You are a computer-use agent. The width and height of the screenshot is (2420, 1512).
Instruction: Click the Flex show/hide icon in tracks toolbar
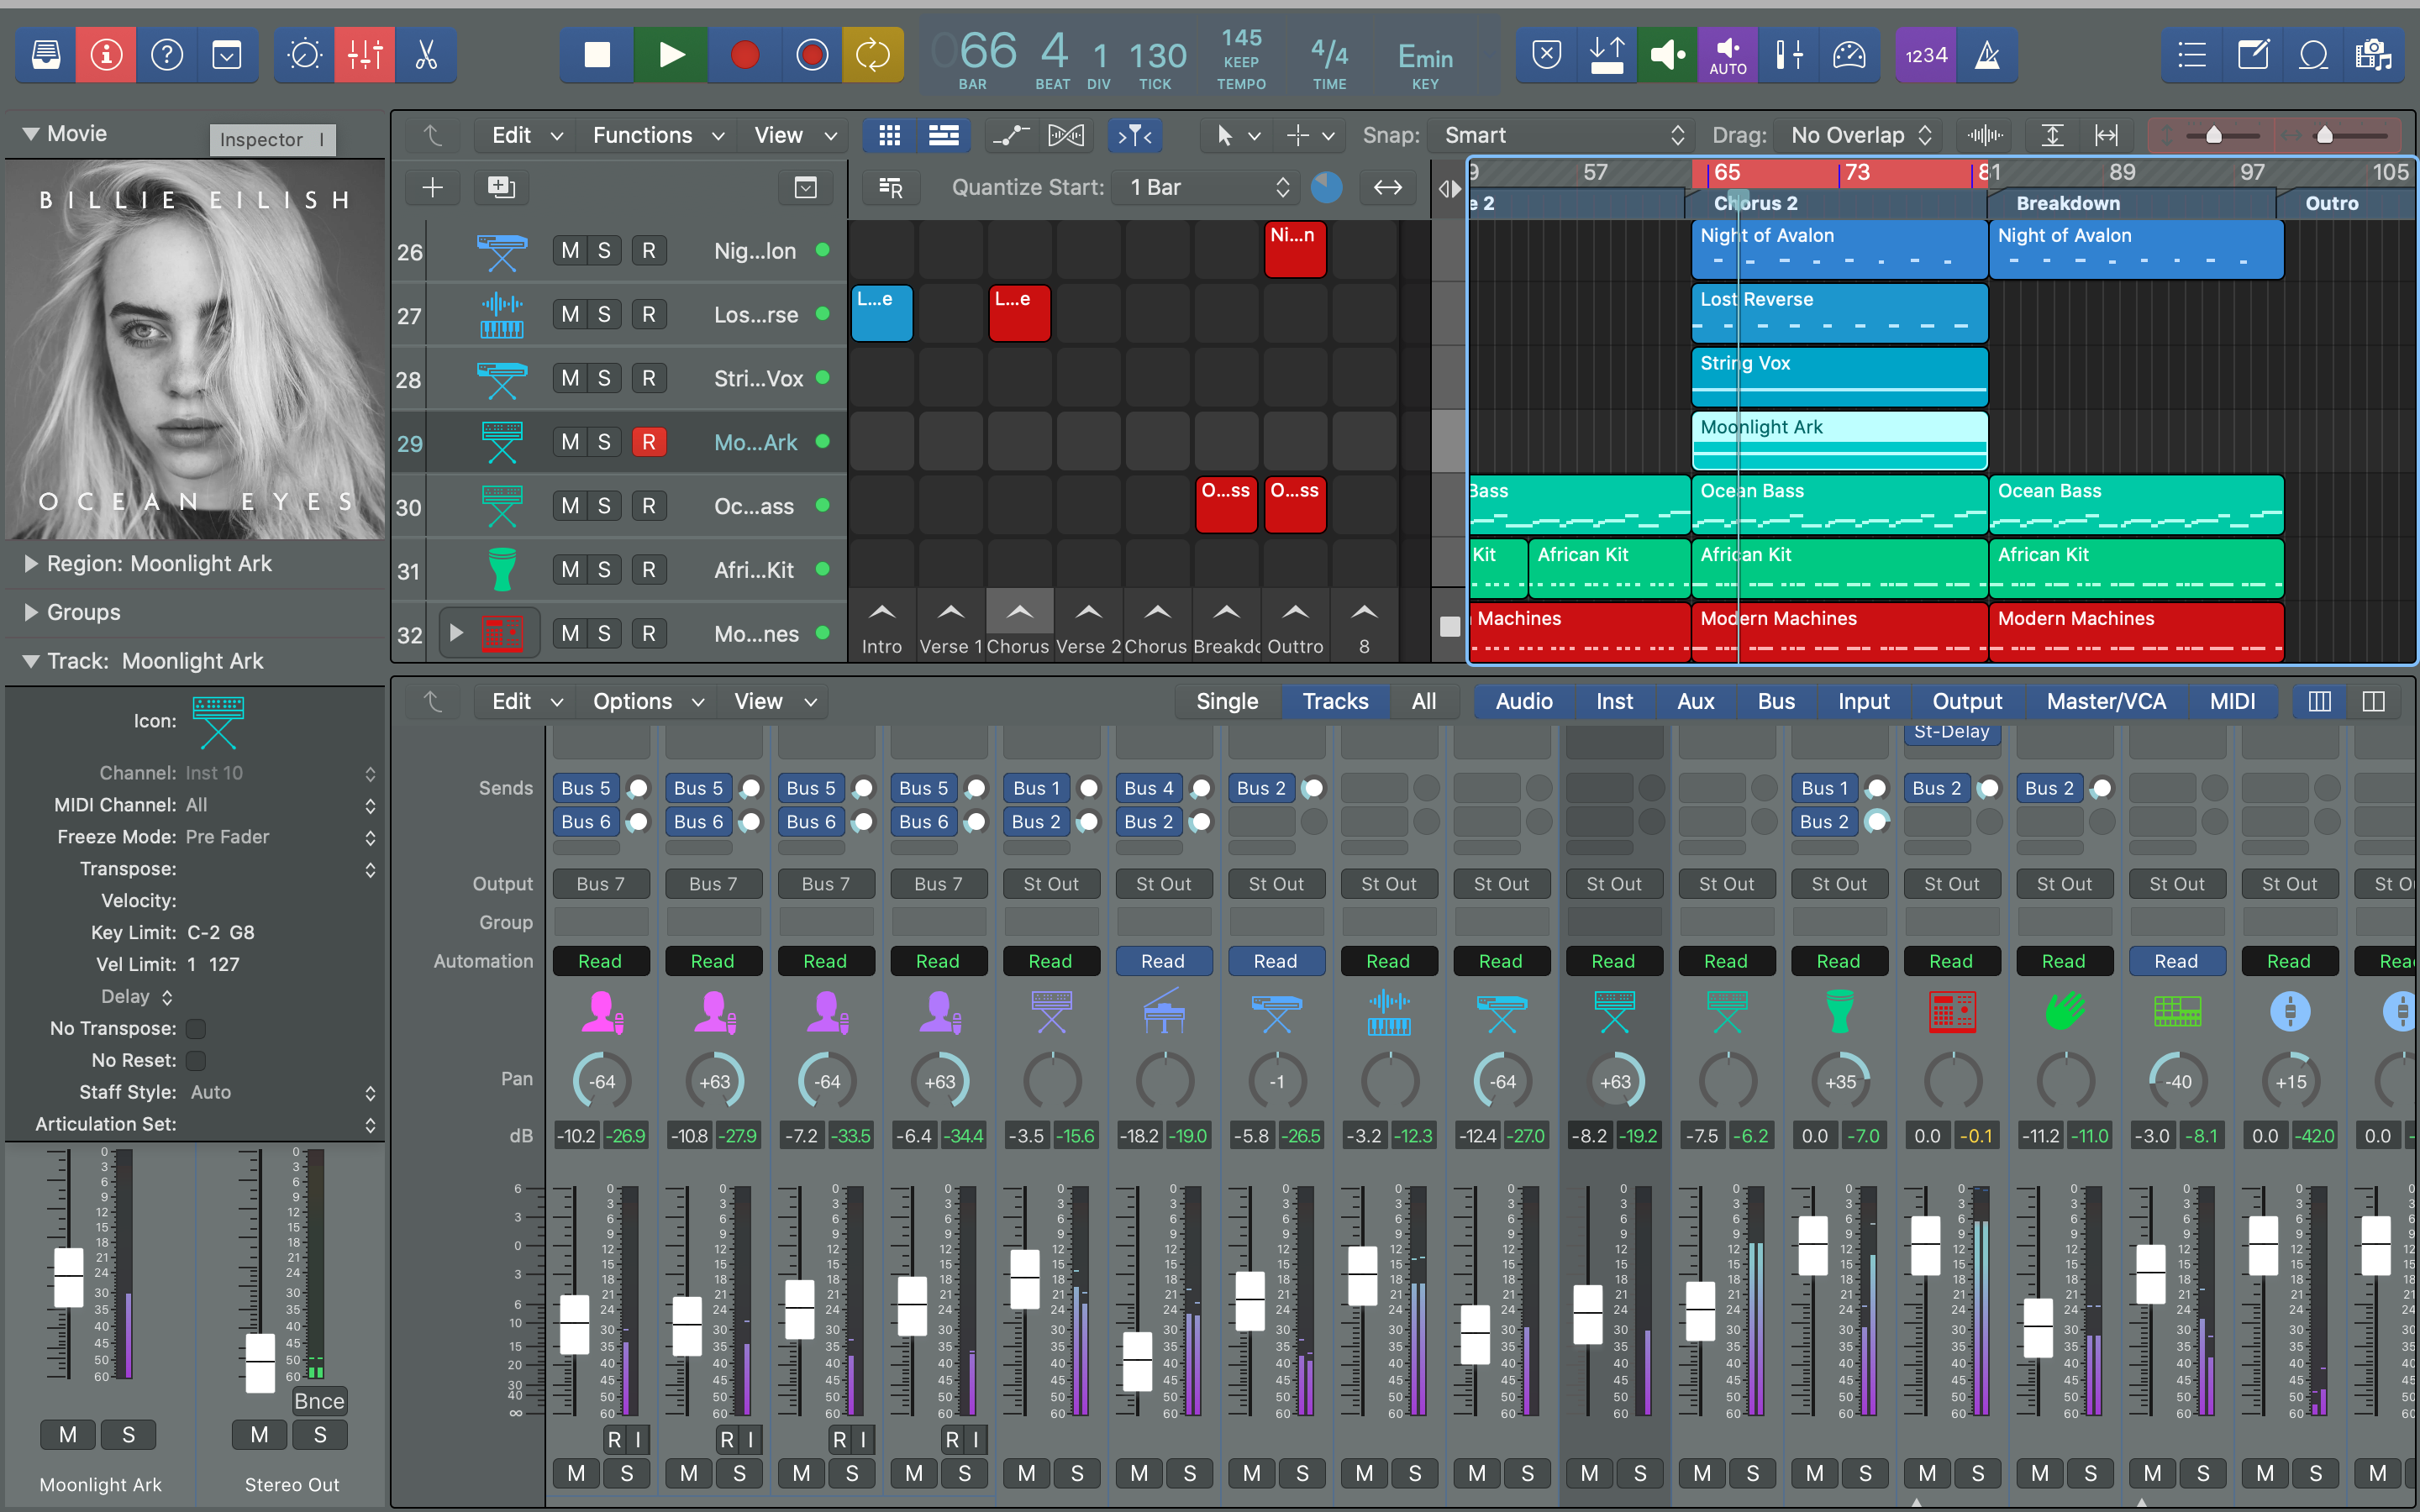(1065, 135)
